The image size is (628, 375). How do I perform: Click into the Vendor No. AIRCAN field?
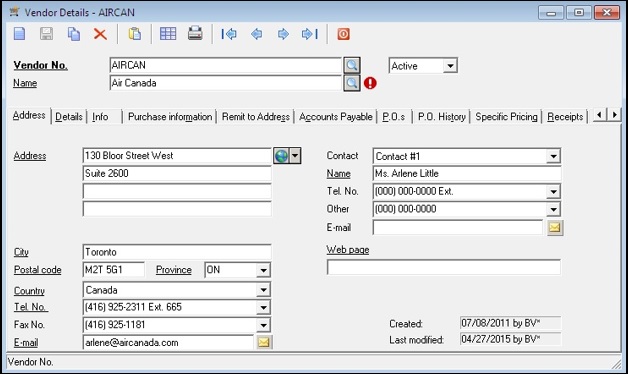point(225,65)
